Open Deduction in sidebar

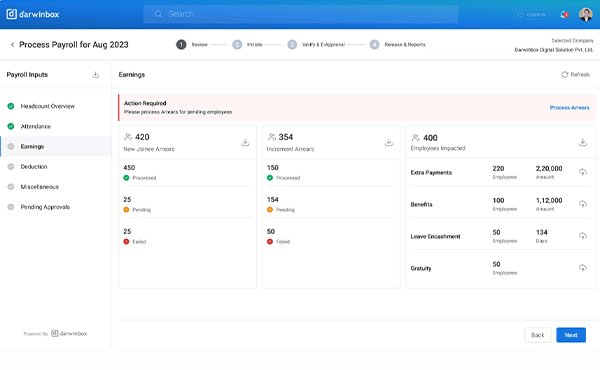click(x=34, y=167)
